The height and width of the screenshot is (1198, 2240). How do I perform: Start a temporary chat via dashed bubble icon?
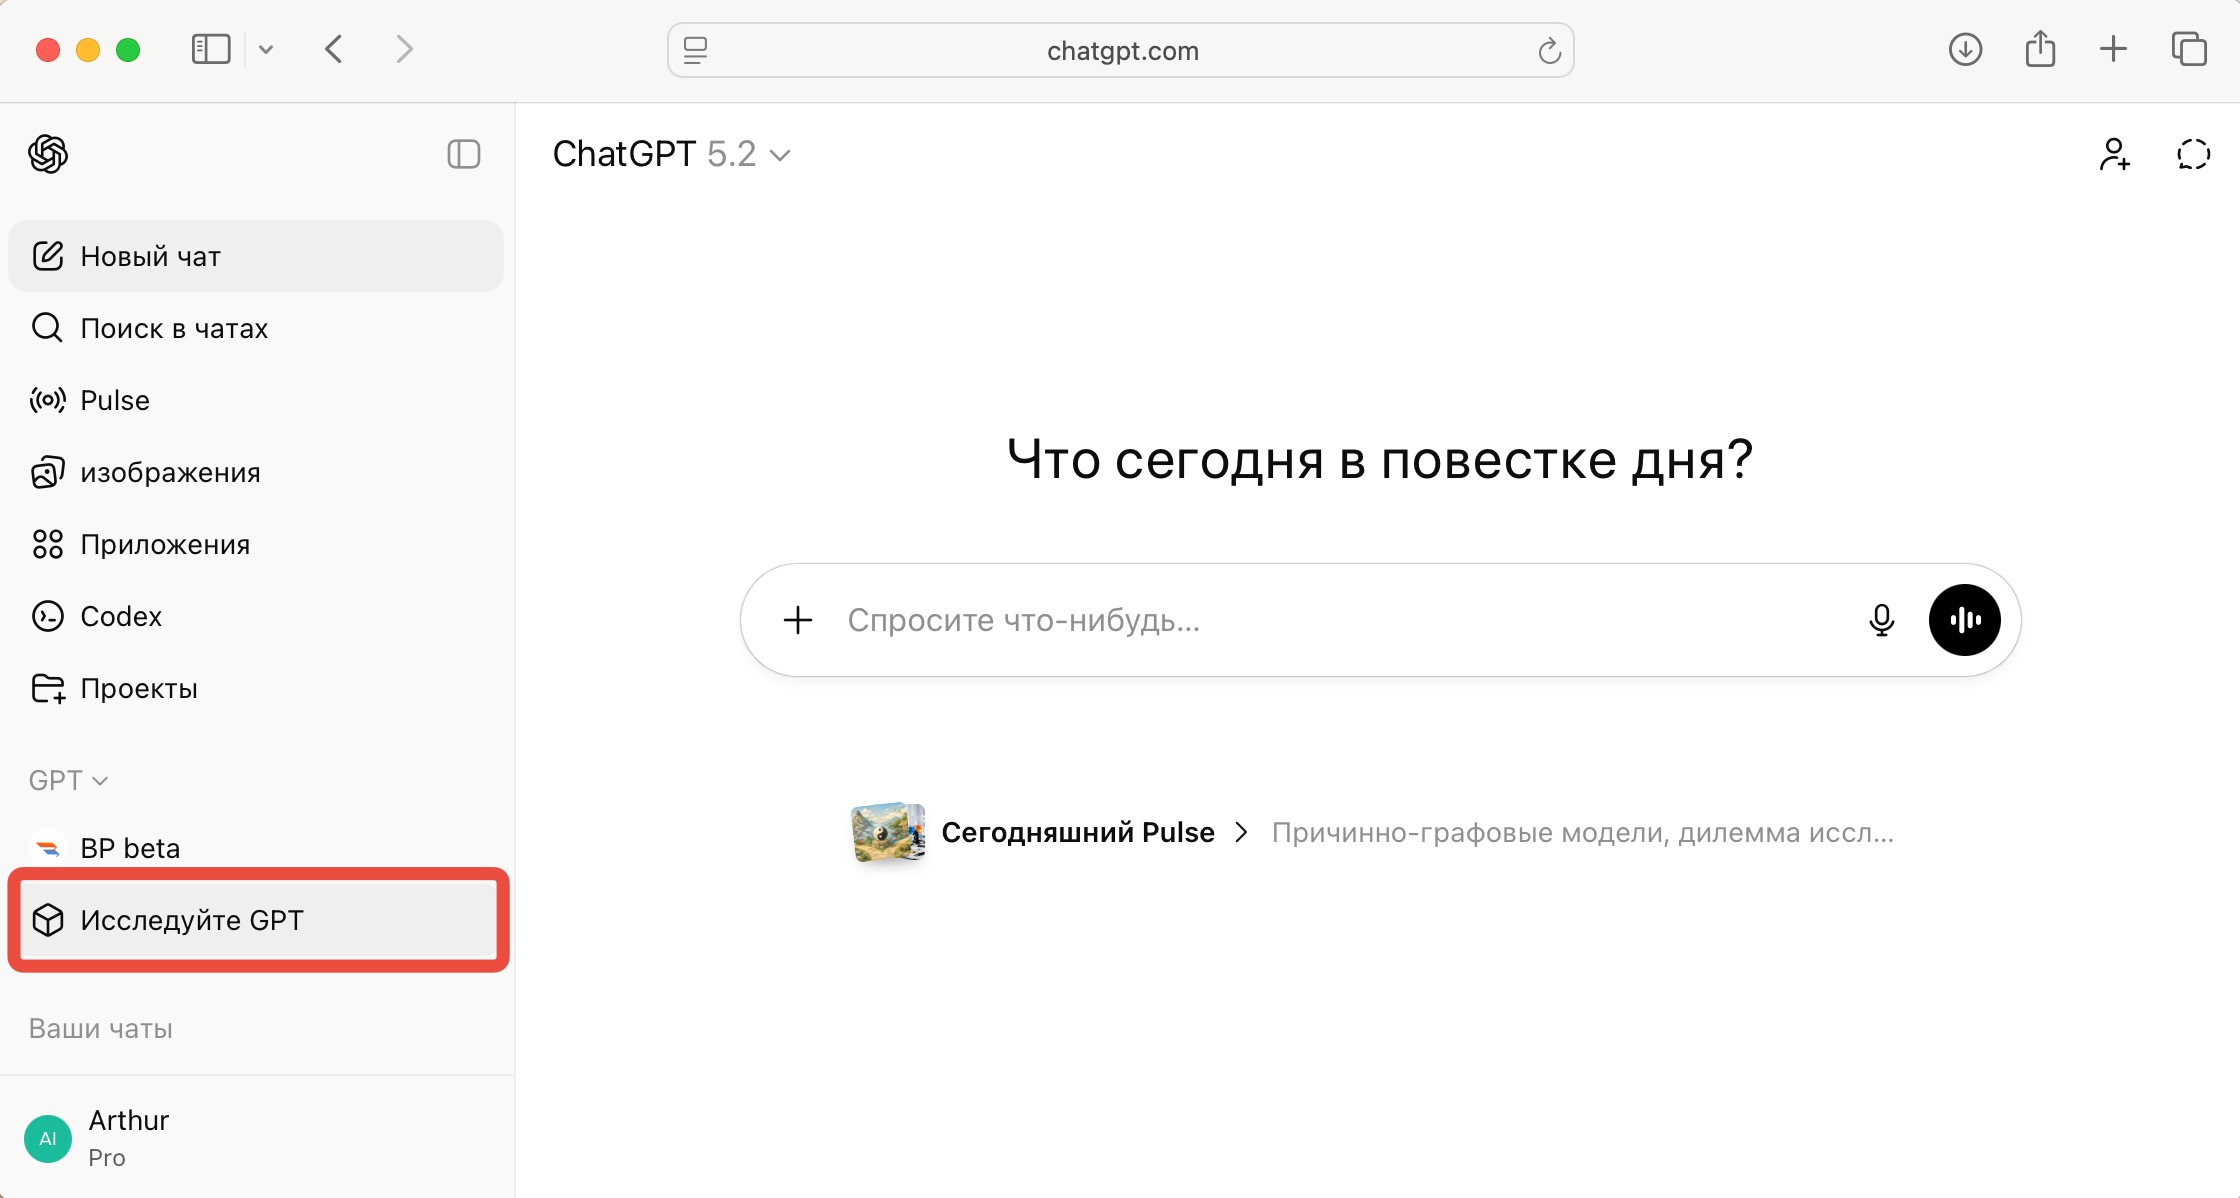(2193, 154)
